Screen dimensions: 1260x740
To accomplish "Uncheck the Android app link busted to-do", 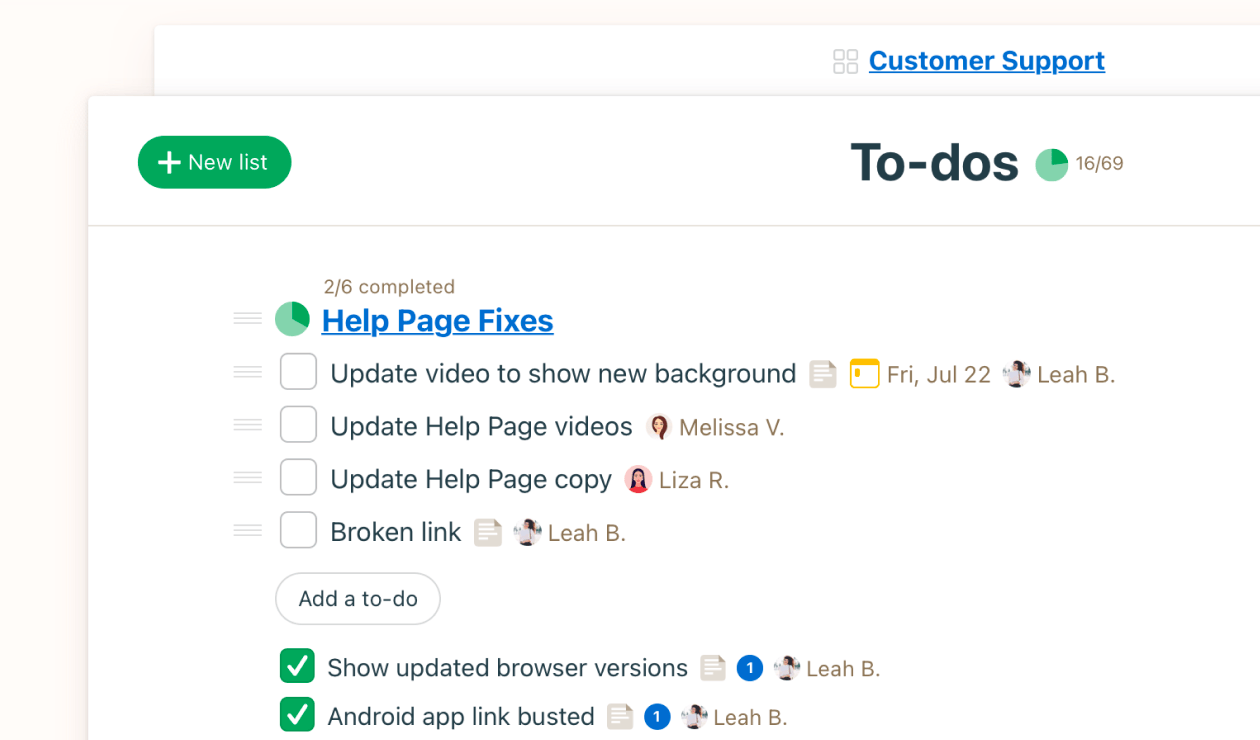I will point(297,715).
